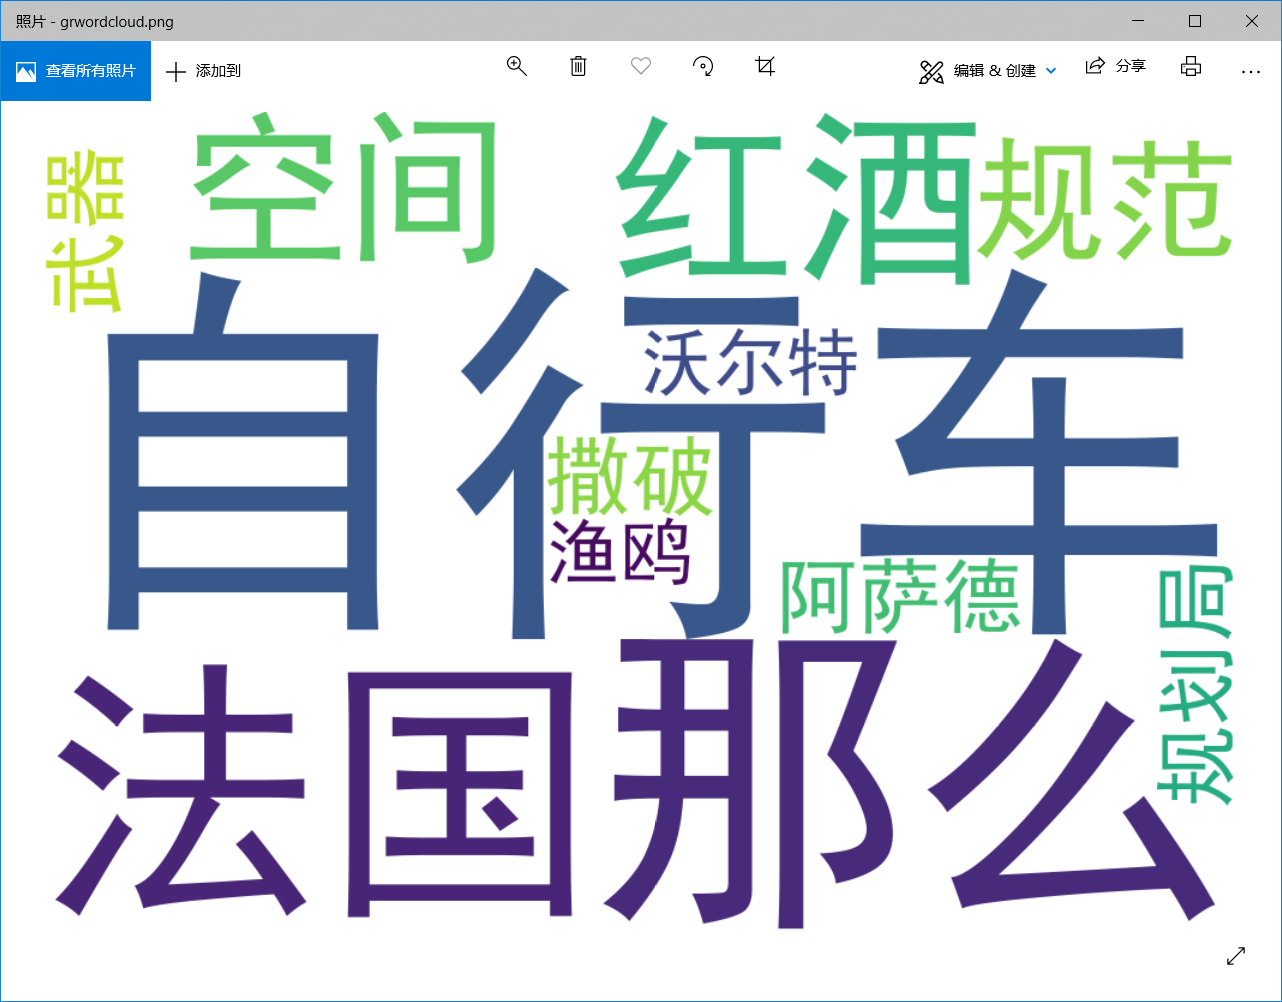Click the plus icon beside 添加到

(176, 72)
